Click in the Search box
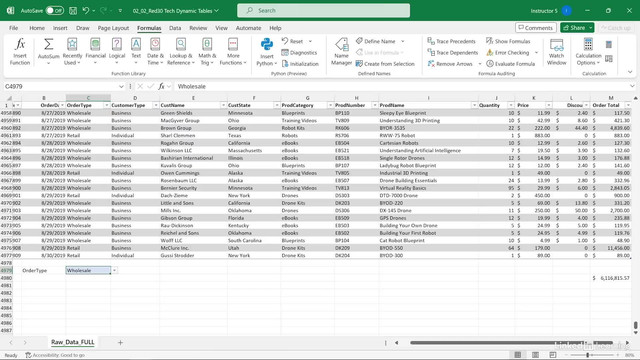Image resolution: width=640 pixels, height=360 pixels. tap(323, 11)
